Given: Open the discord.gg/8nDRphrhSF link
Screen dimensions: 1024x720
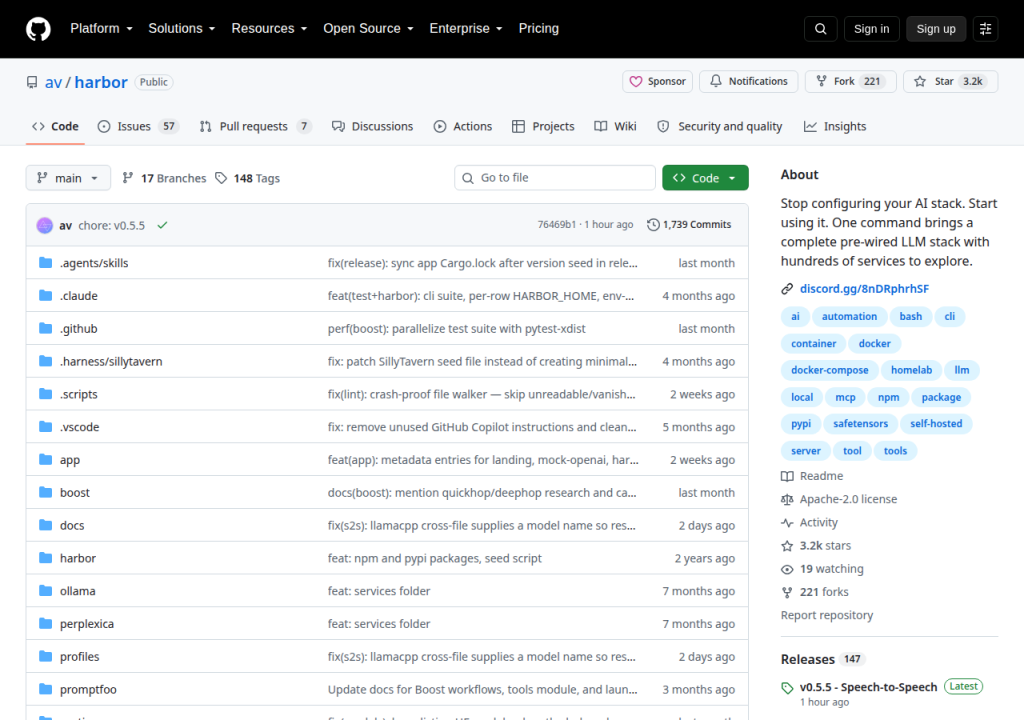Looking at the screenshot, I should tap(864, 289).
